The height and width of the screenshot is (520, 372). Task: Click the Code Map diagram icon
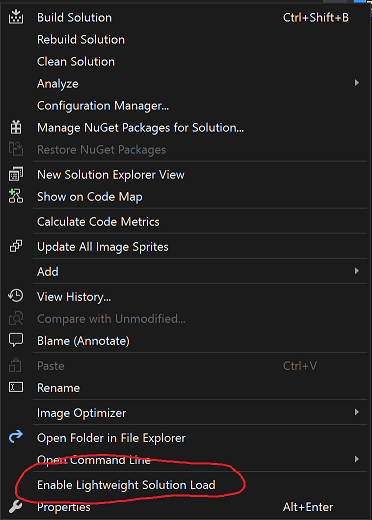point(16,196)
